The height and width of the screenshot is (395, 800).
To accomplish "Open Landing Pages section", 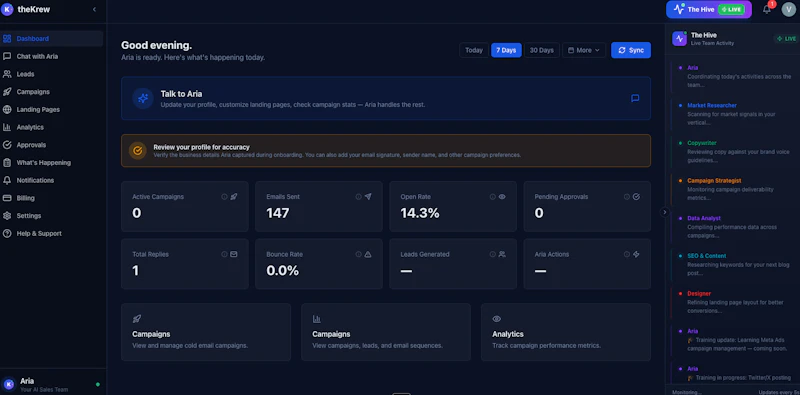I will click(x=52, y=110).
